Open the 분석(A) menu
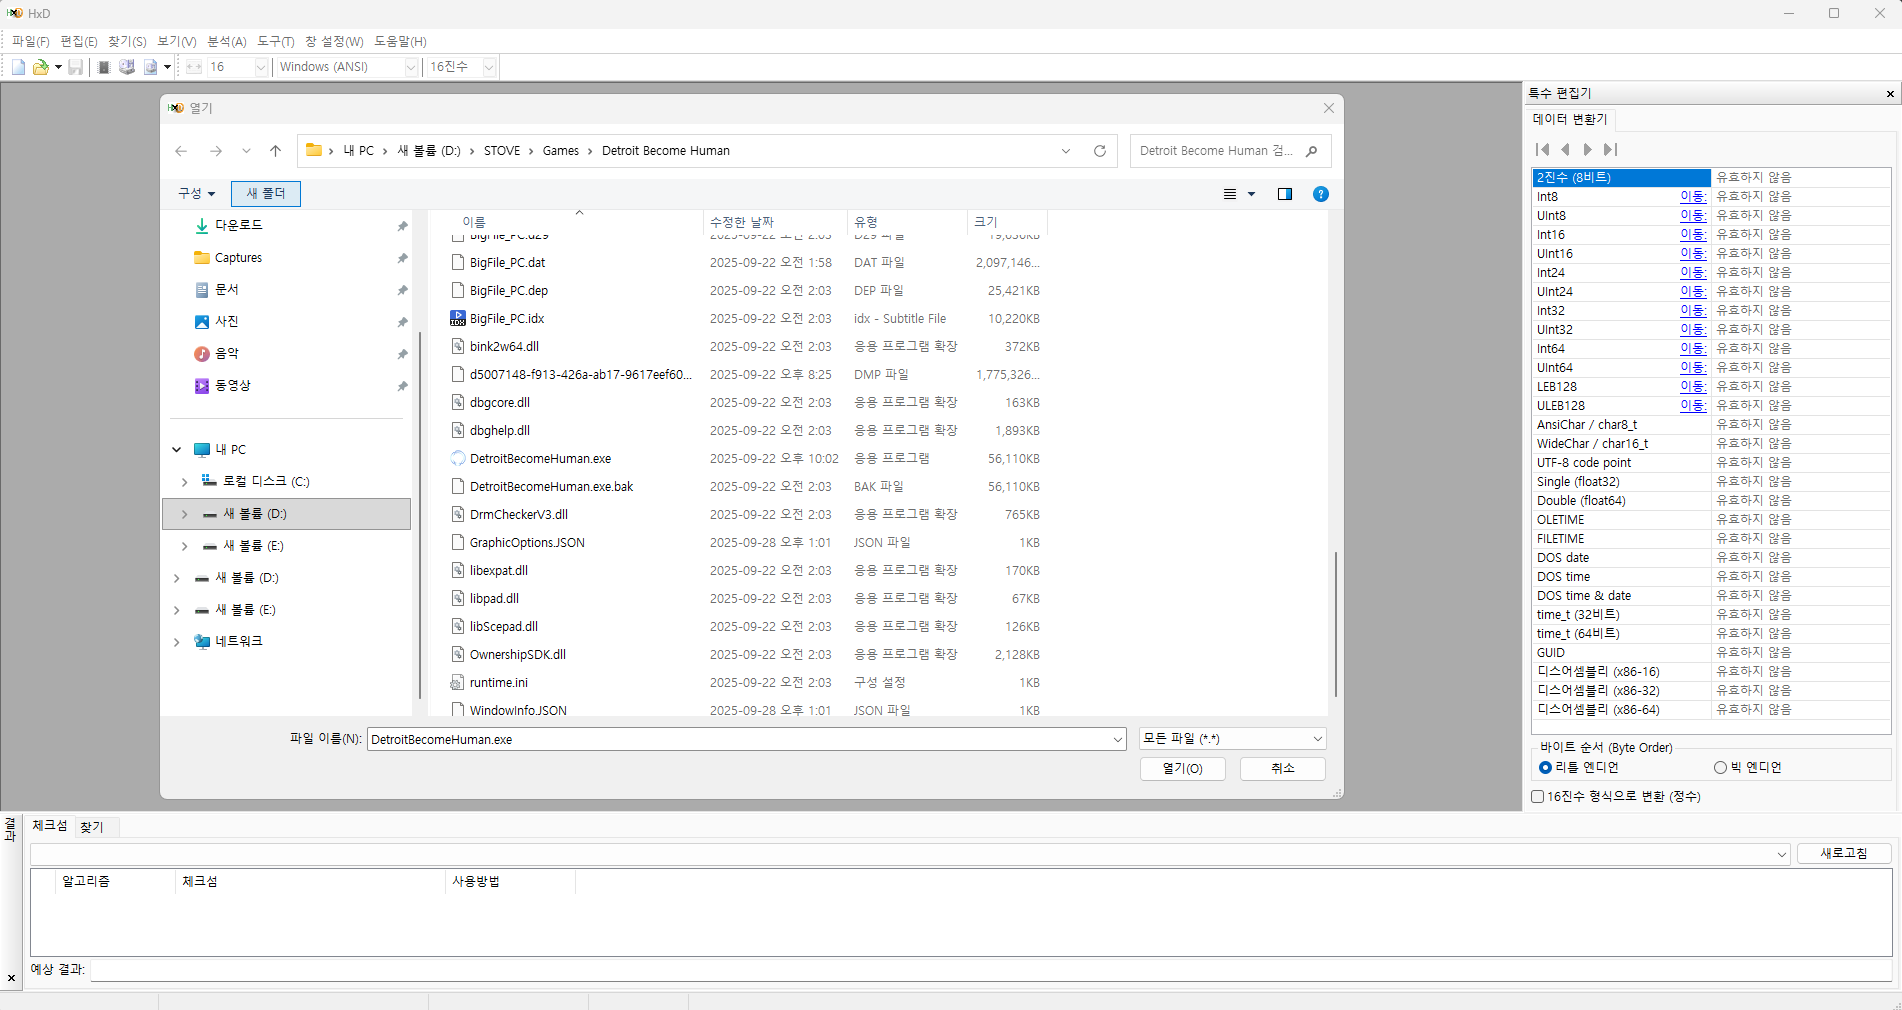 coord(226,41)
